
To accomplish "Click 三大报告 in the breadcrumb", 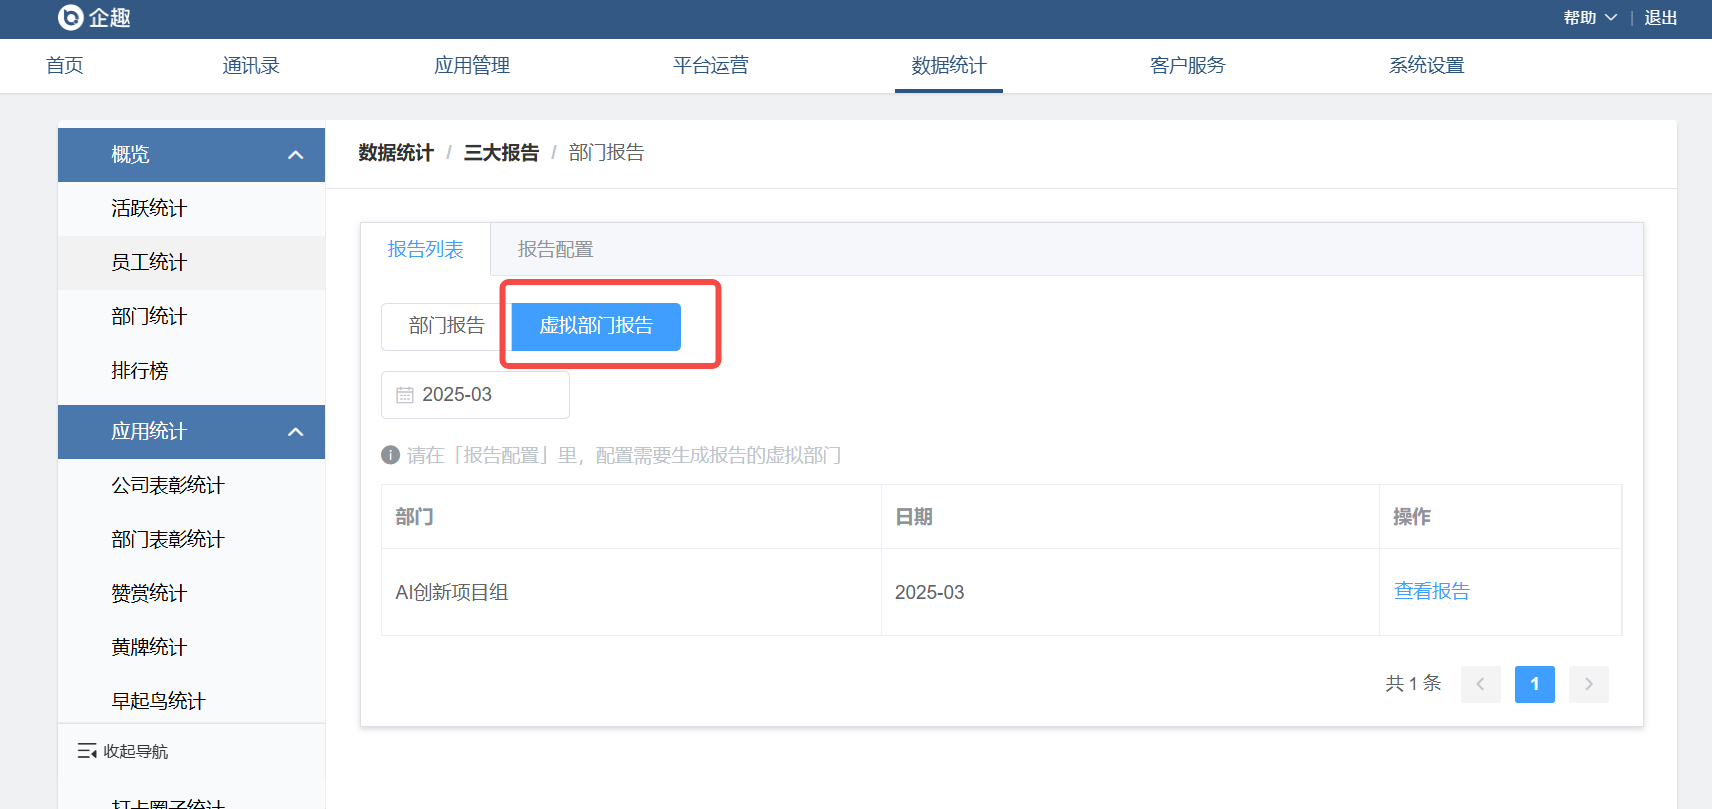I will pyautogui.click(x=501, y=153).
